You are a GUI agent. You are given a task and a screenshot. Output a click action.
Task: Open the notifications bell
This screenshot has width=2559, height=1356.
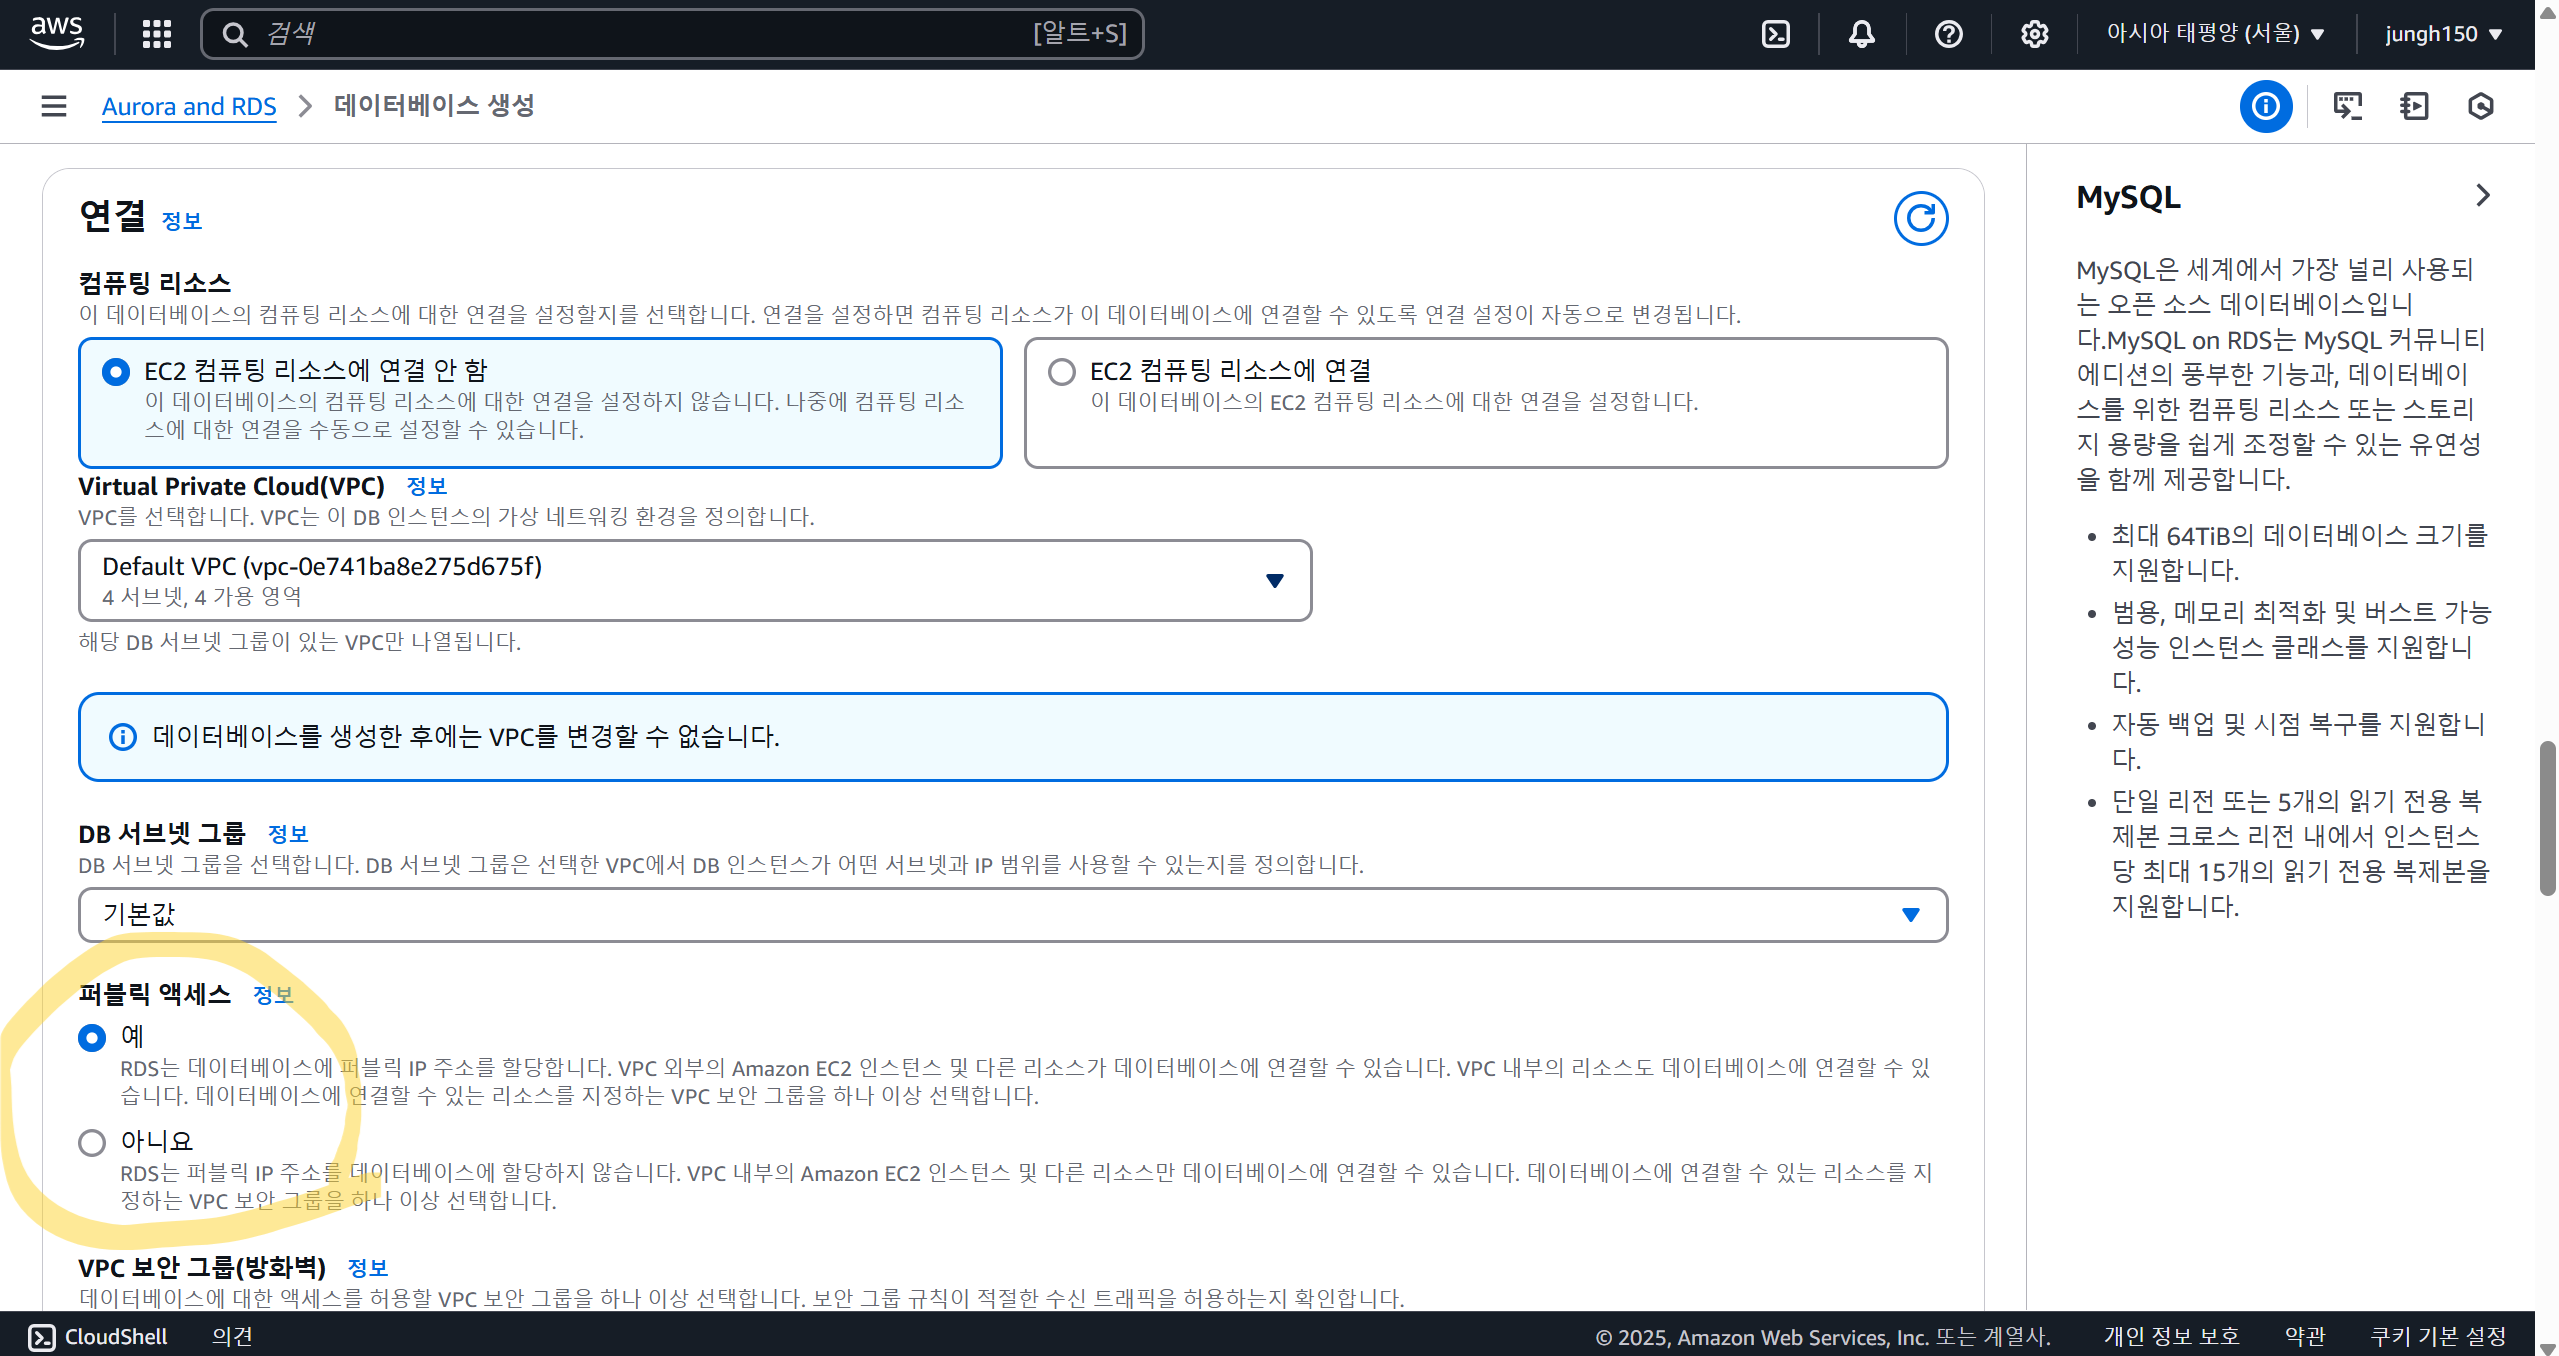[x=1861, y=34]
